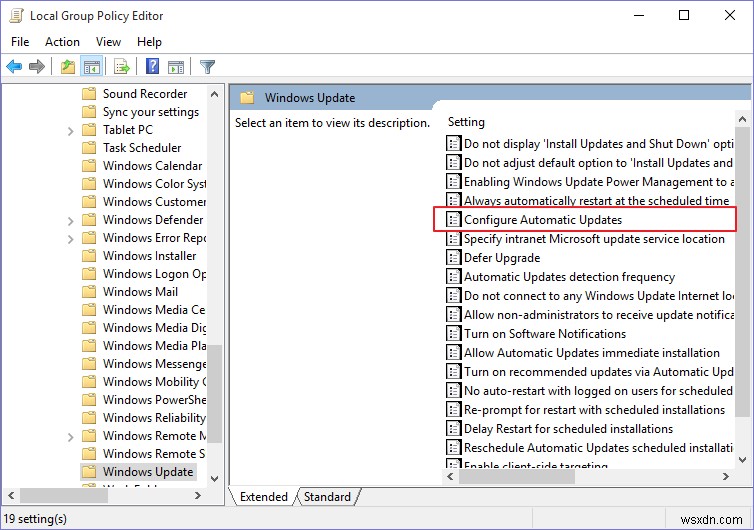754x530 pixels.
Task: Select Windows PowerShell folder in tree
Action: [154, 400]
